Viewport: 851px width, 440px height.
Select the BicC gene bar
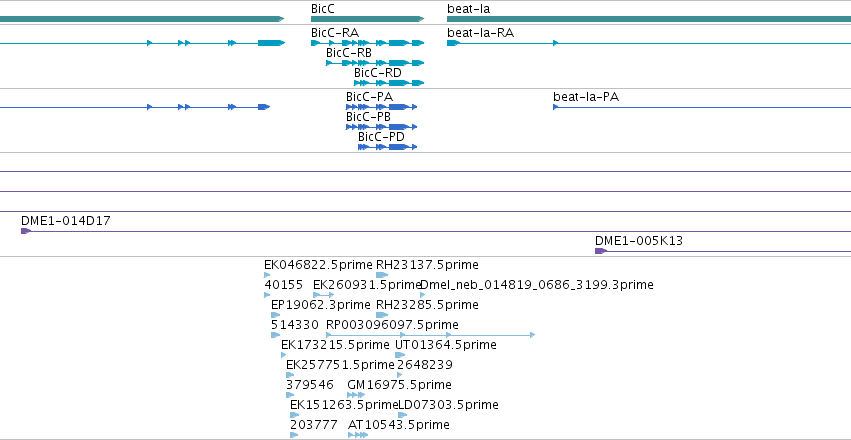point(367,19)
